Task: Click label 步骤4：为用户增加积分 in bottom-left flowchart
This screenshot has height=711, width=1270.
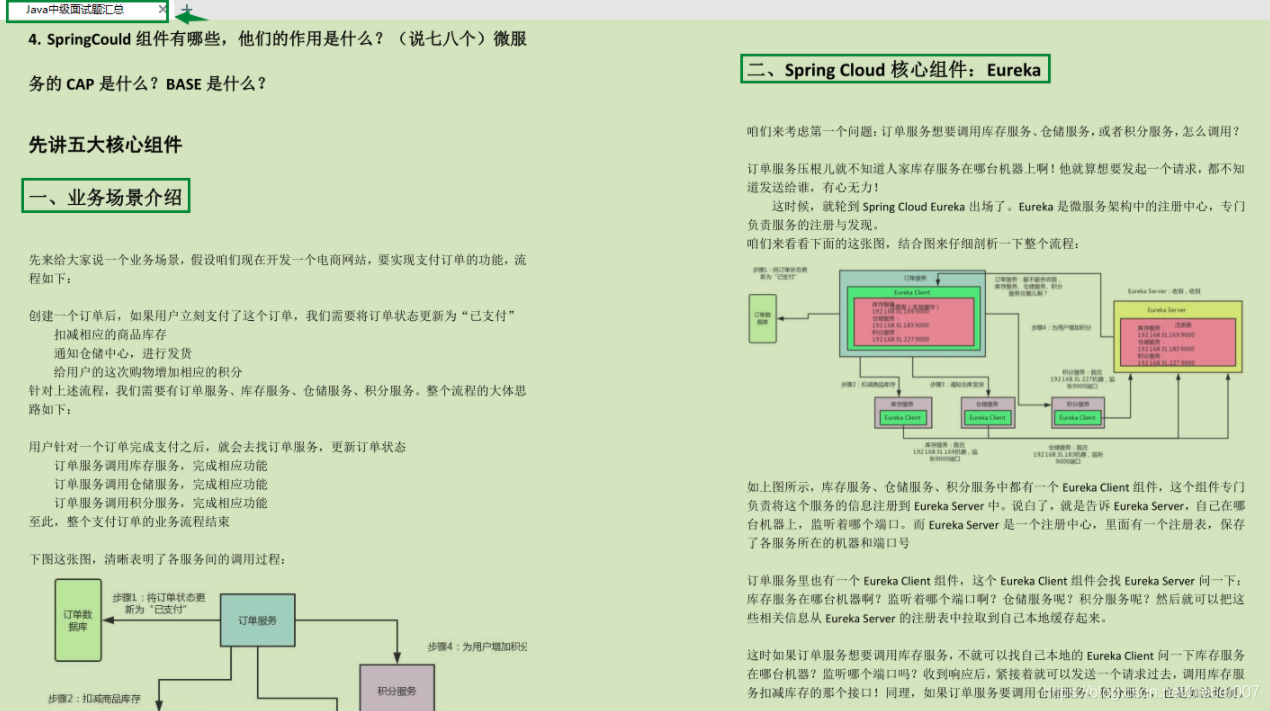Action: (477, 646)
